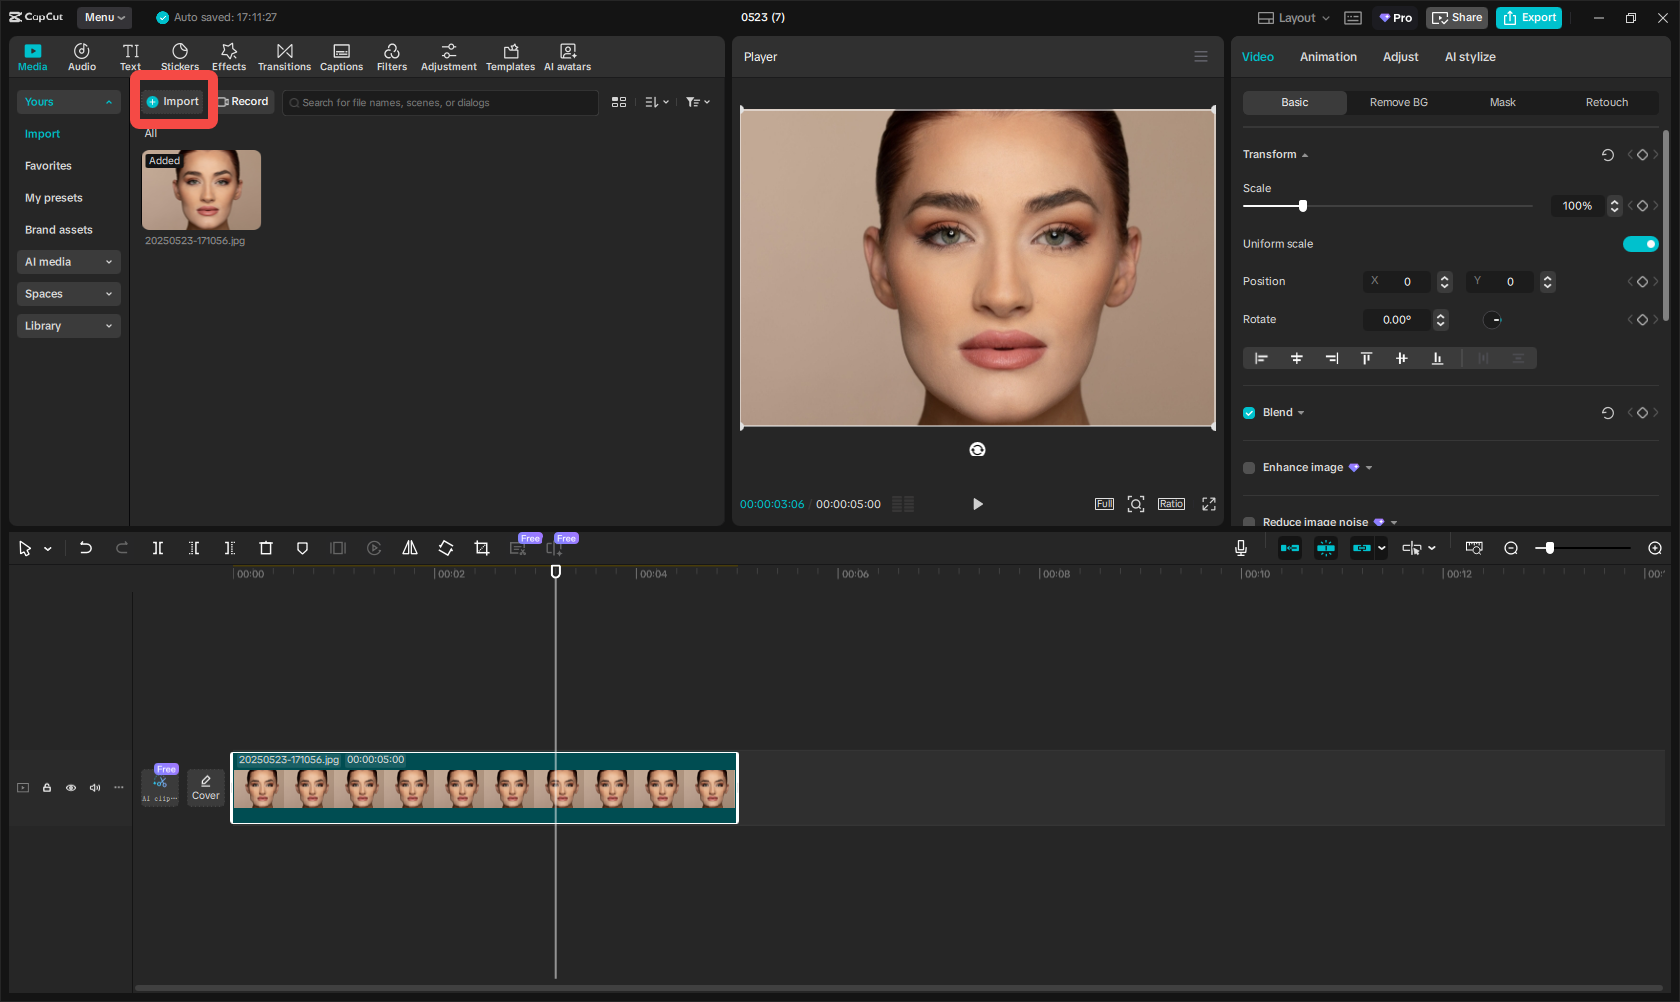
Task: Click the microphone voiceover icon
Action: coord(1240,548)
